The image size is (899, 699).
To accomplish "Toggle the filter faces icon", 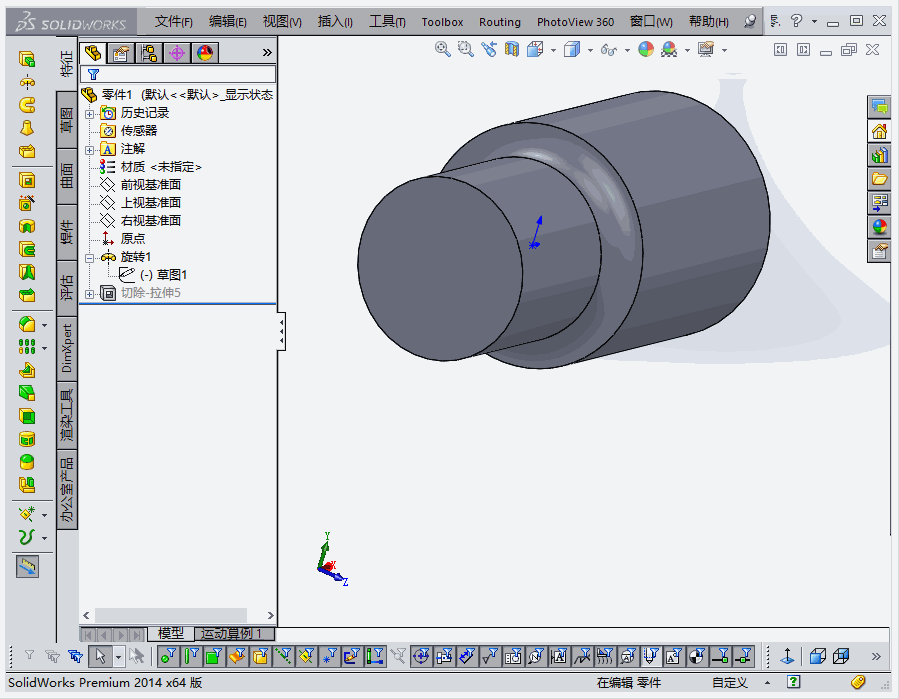I will [x=214, y=656].
